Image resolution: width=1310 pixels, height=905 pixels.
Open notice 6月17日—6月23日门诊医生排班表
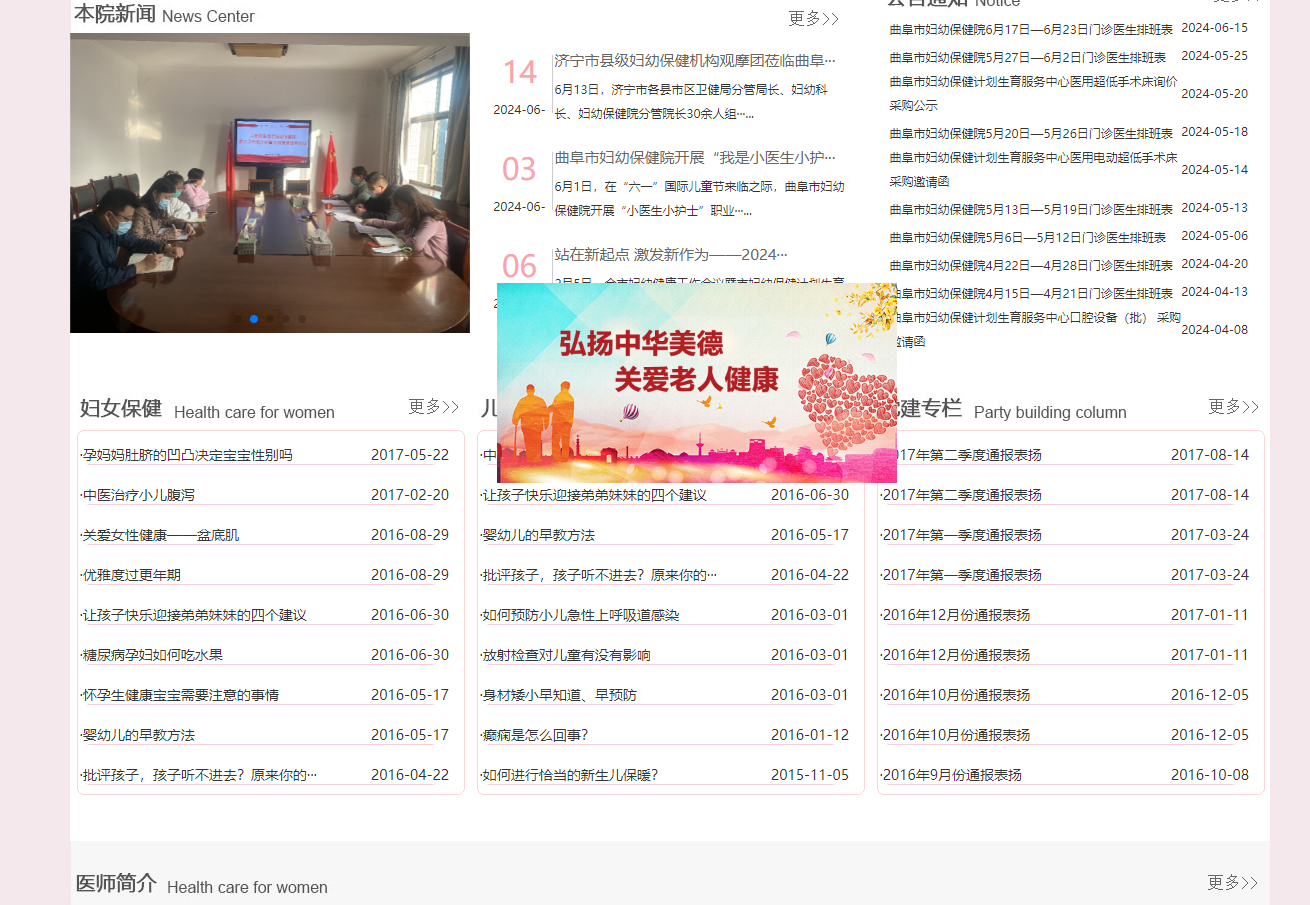1031,29
